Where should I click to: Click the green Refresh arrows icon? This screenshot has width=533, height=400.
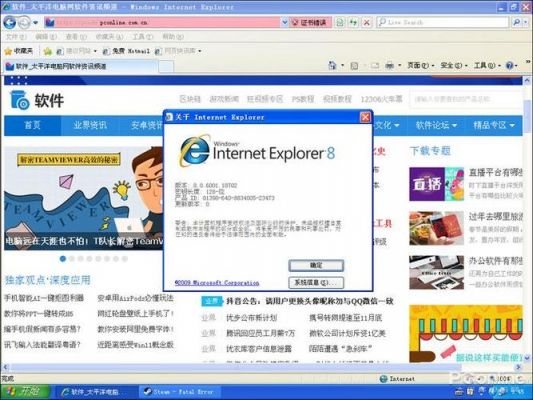pyautogui.click(x=353, y=23)
